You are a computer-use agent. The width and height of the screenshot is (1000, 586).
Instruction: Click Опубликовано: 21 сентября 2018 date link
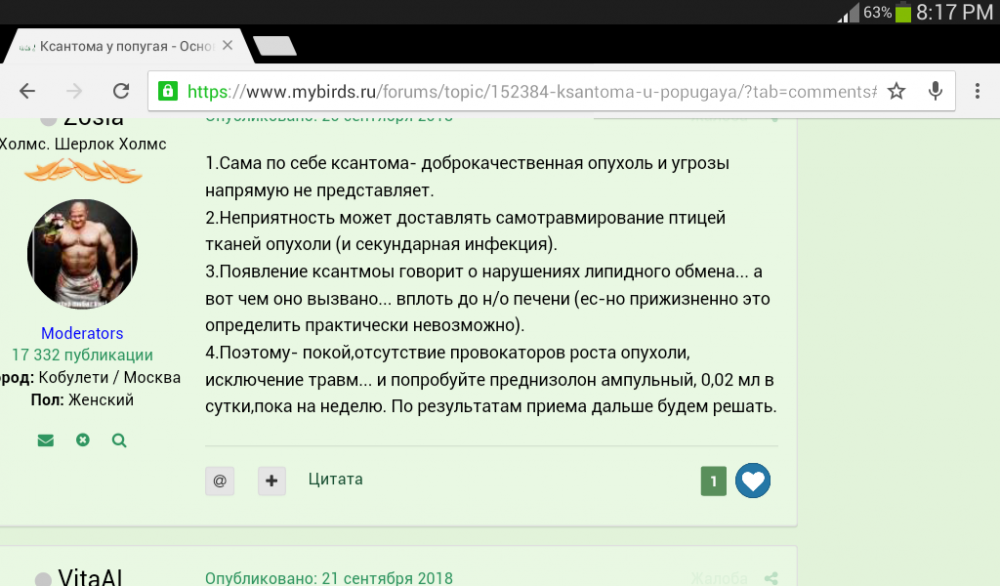coord(328,578)
